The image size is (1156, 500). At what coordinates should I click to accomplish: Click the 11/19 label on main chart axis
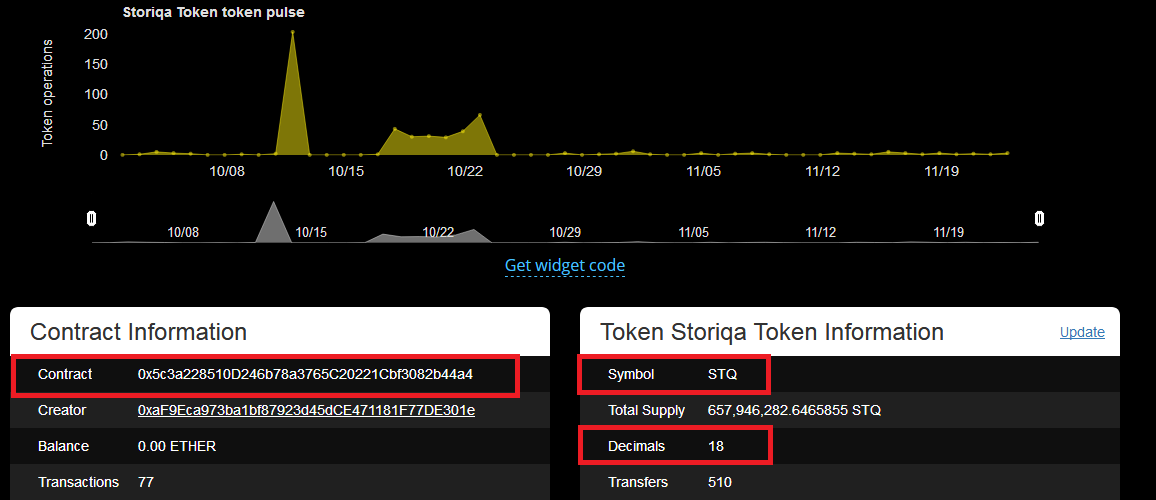[940, 171]
